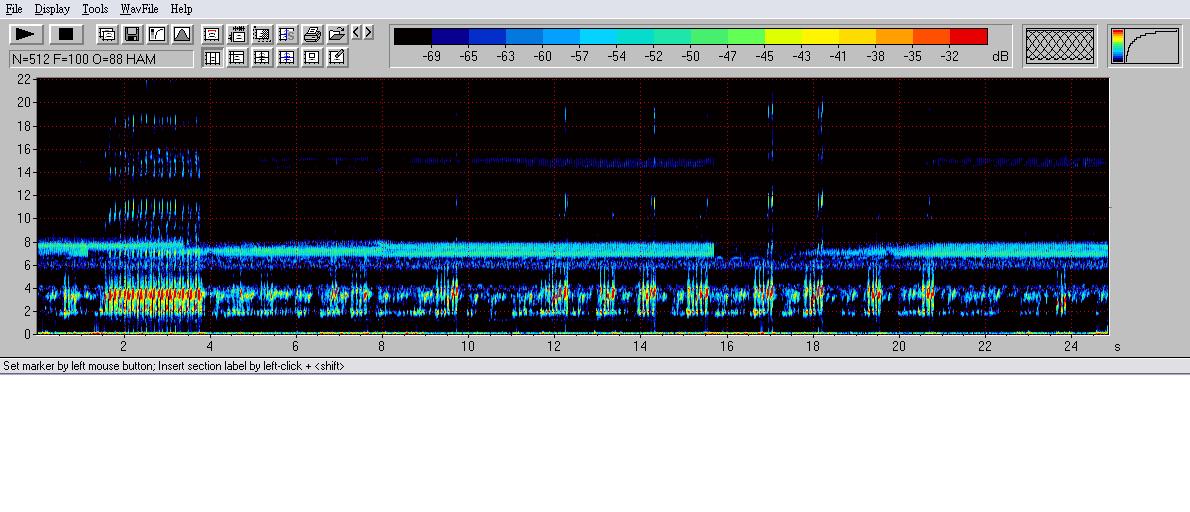
Task: Click the floppy disk save icon
Action: point(132,34)
